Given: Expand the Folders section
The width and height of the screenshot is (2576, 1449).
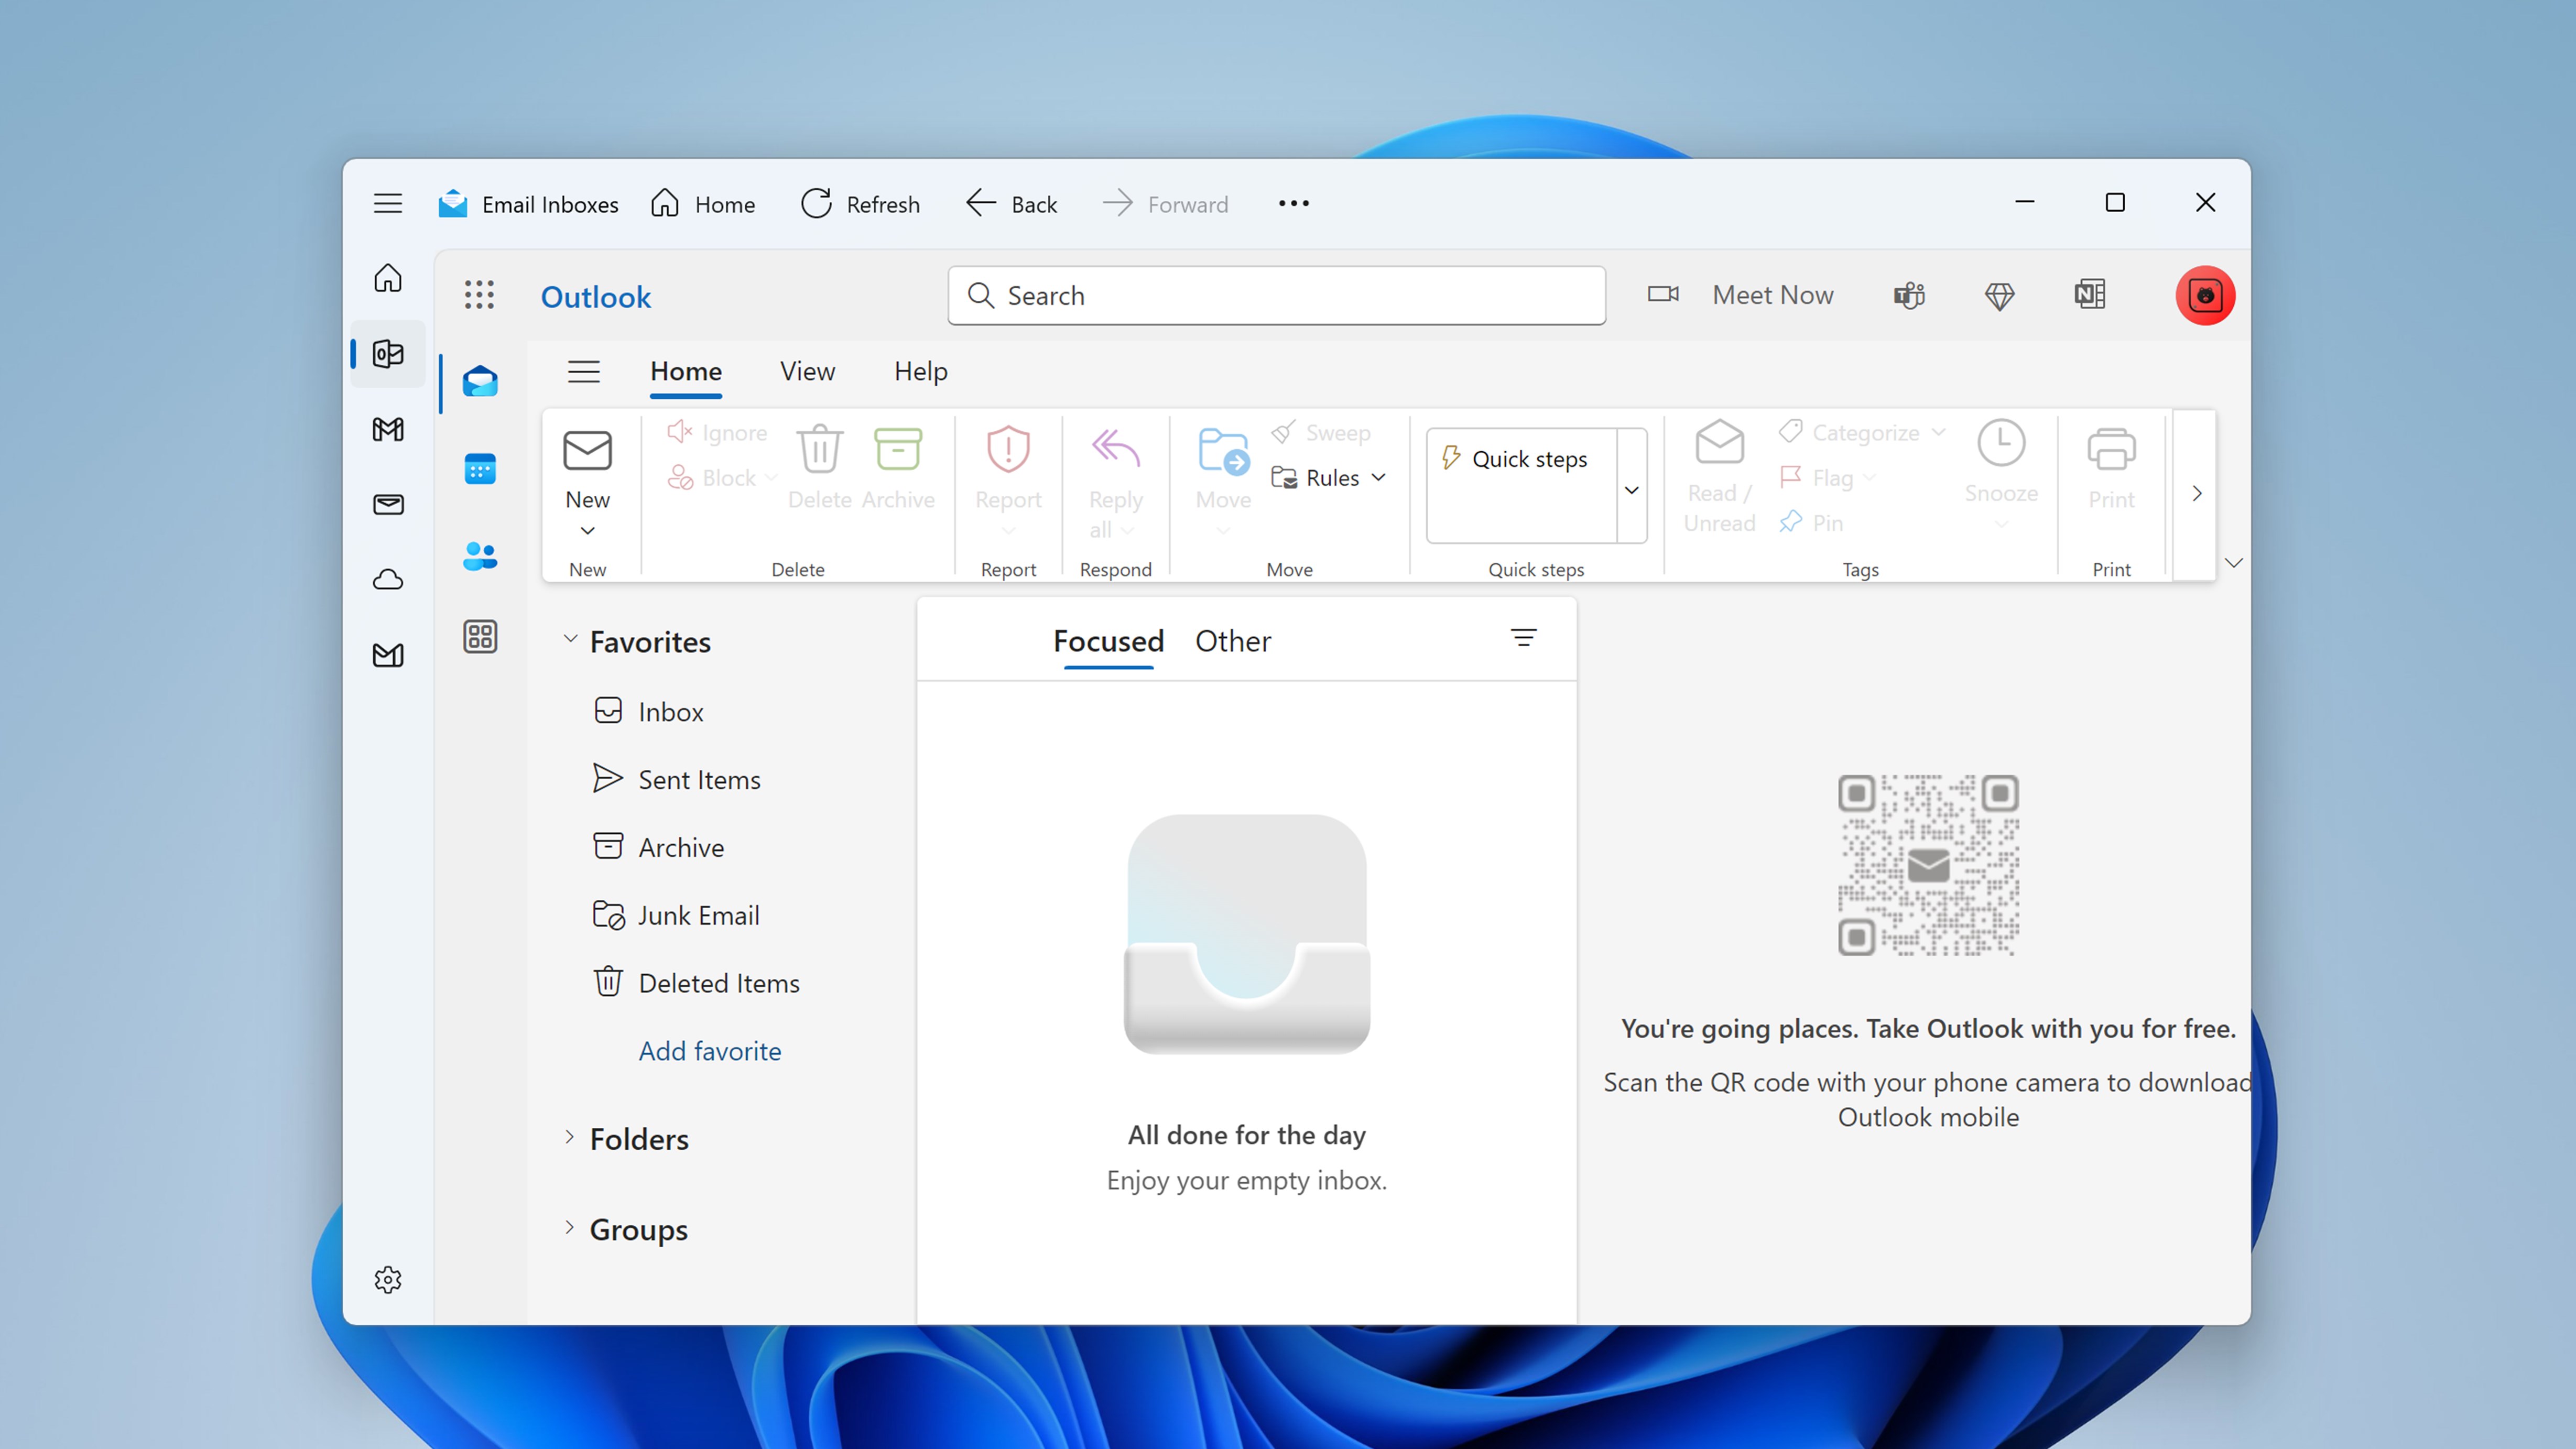Looking at the screenshot, I should [x=570, y=1137].
